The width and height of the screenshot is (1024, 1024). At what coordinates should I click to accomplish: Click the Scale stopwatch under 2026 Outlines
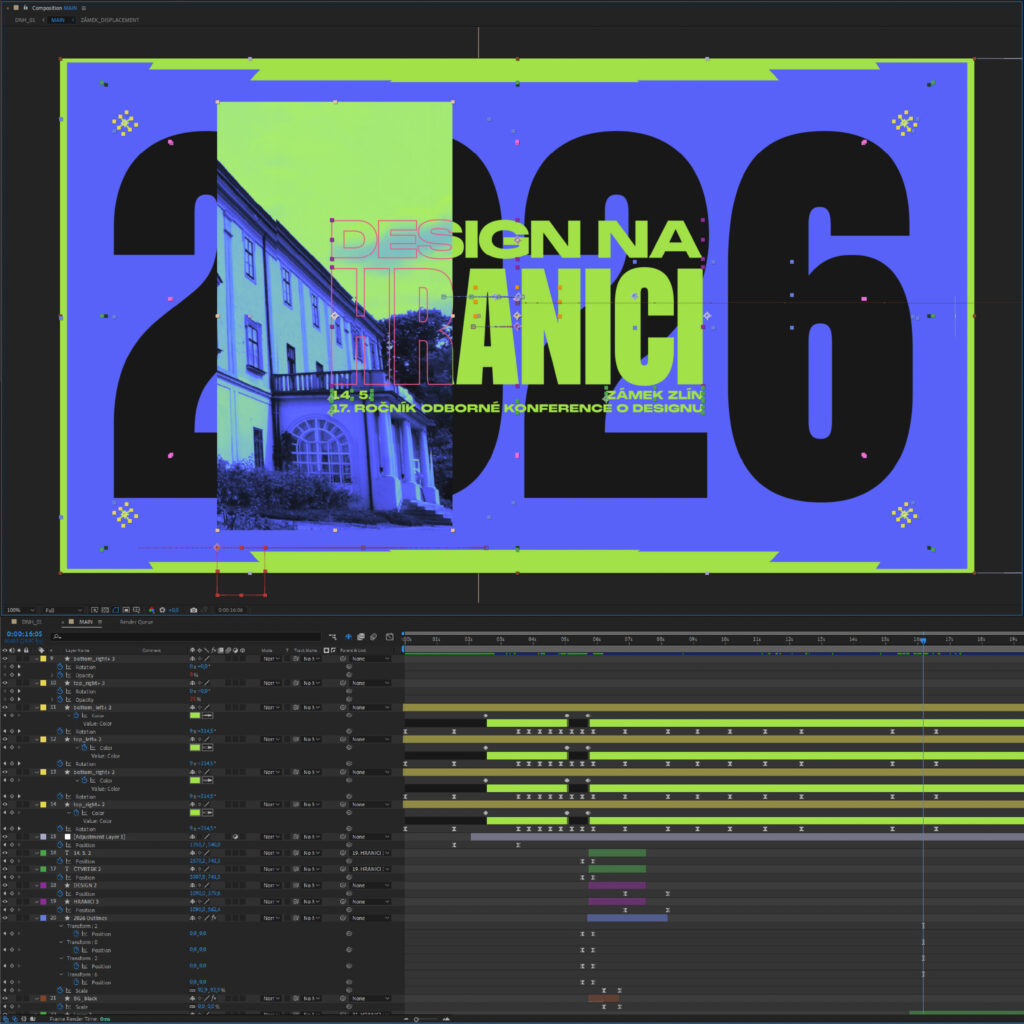tap(59, 990)
